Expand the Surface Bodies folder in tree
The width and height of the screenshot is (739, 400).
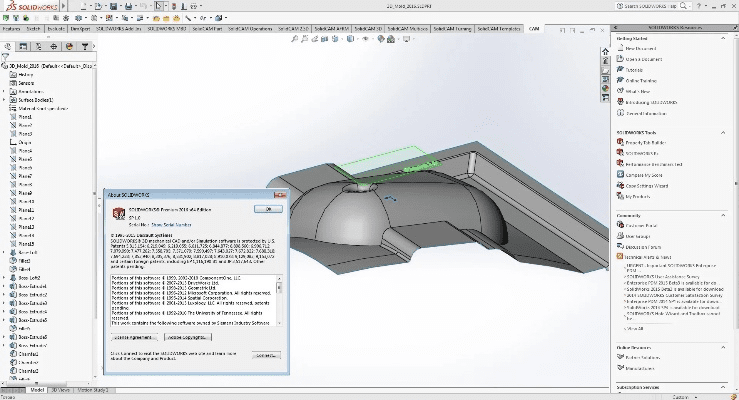pos(4,102)
